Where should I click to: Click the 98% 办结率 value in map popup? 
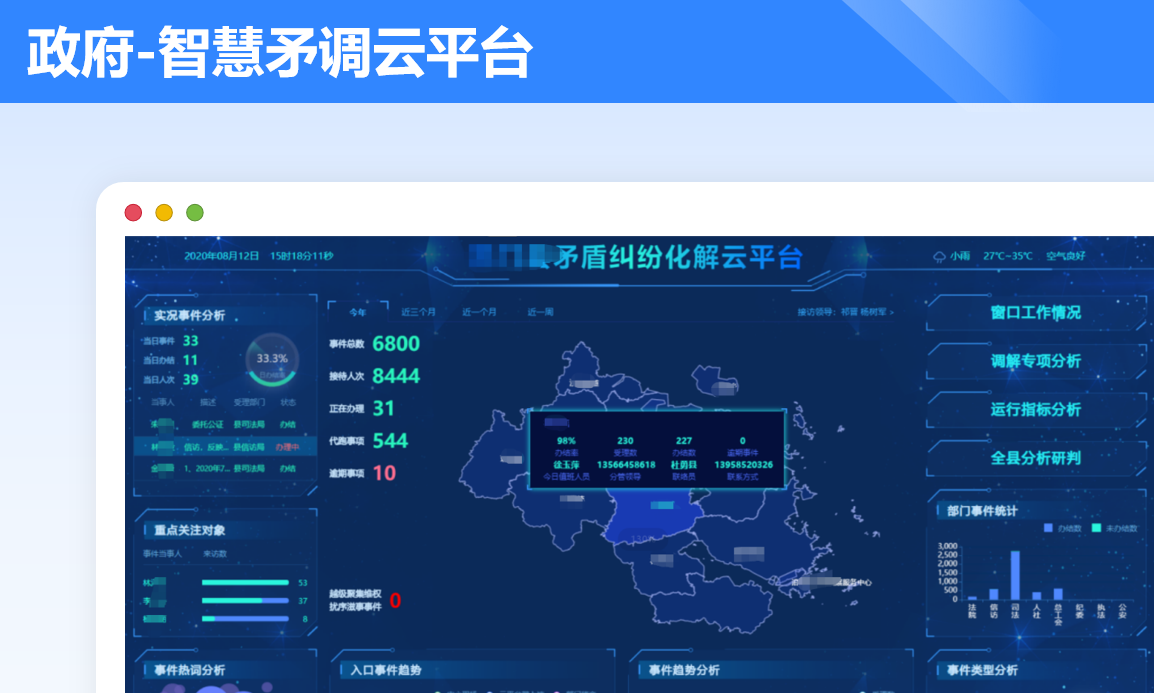click(566, 441)
